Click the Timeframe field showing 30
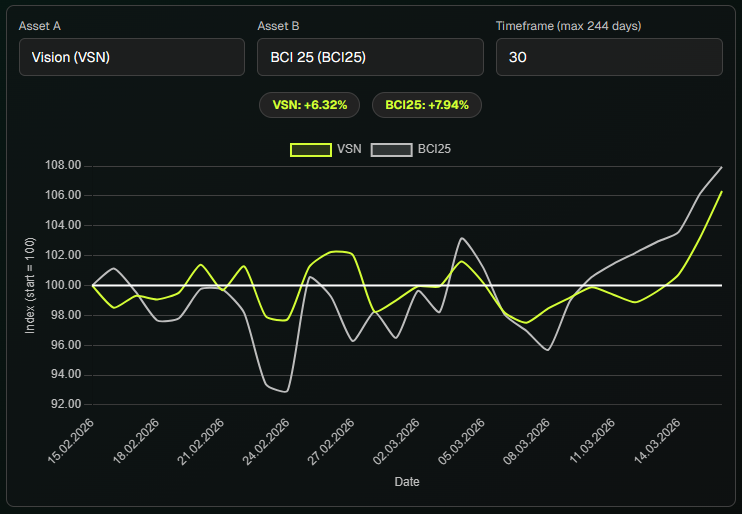Image resolution: width=742 pixels, height=514 pixels. (609, 57)
